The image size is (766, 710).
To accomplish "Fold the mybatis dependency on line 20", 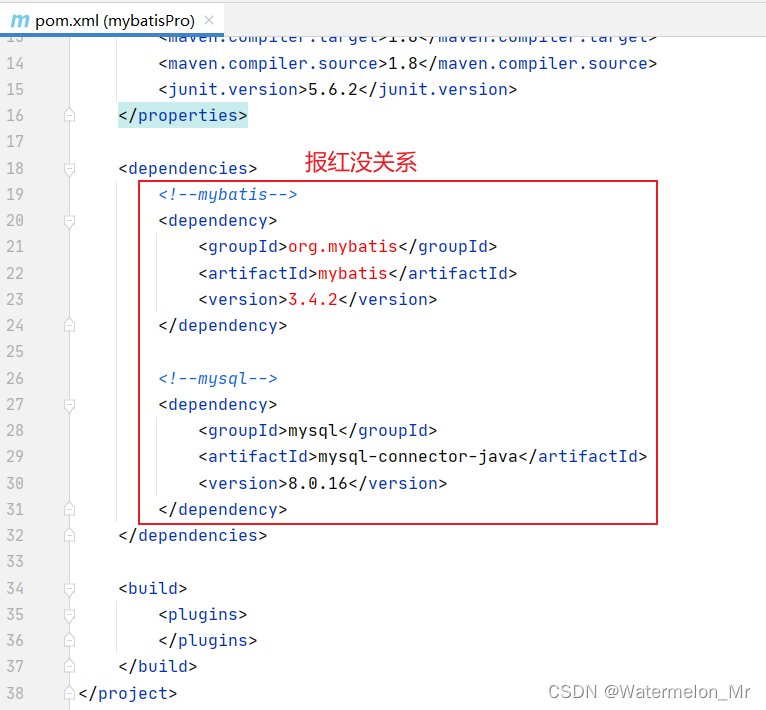I will [x=69, y=221].
